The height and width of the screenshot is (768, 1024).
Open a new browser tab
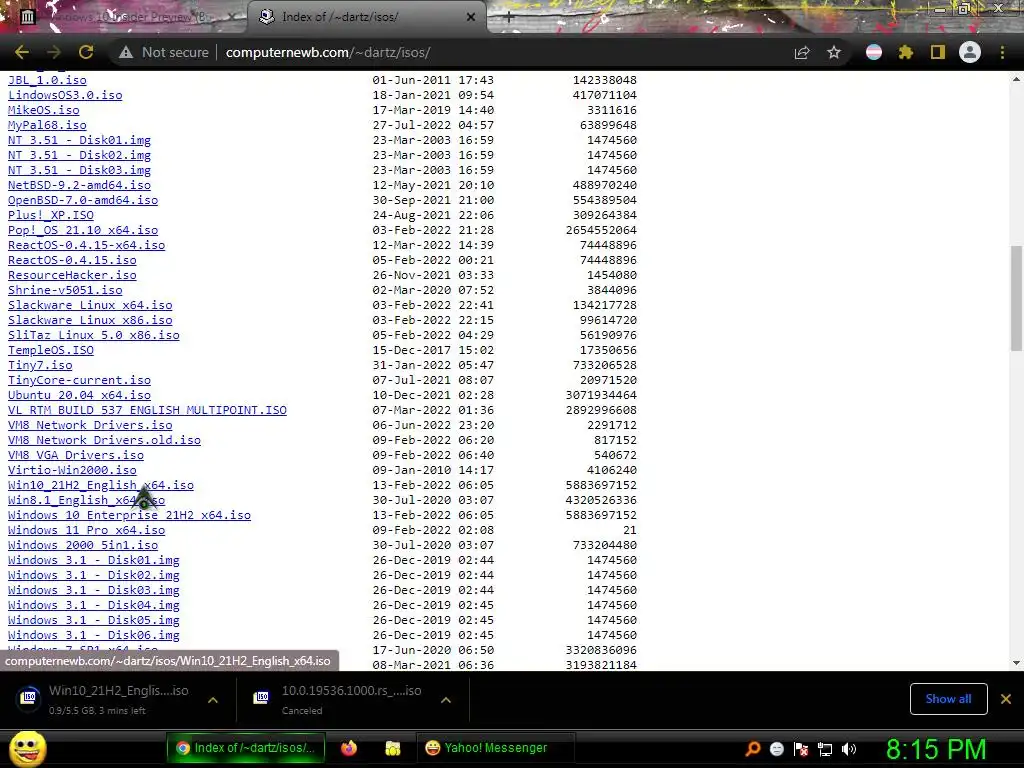(x=509, y=17)
